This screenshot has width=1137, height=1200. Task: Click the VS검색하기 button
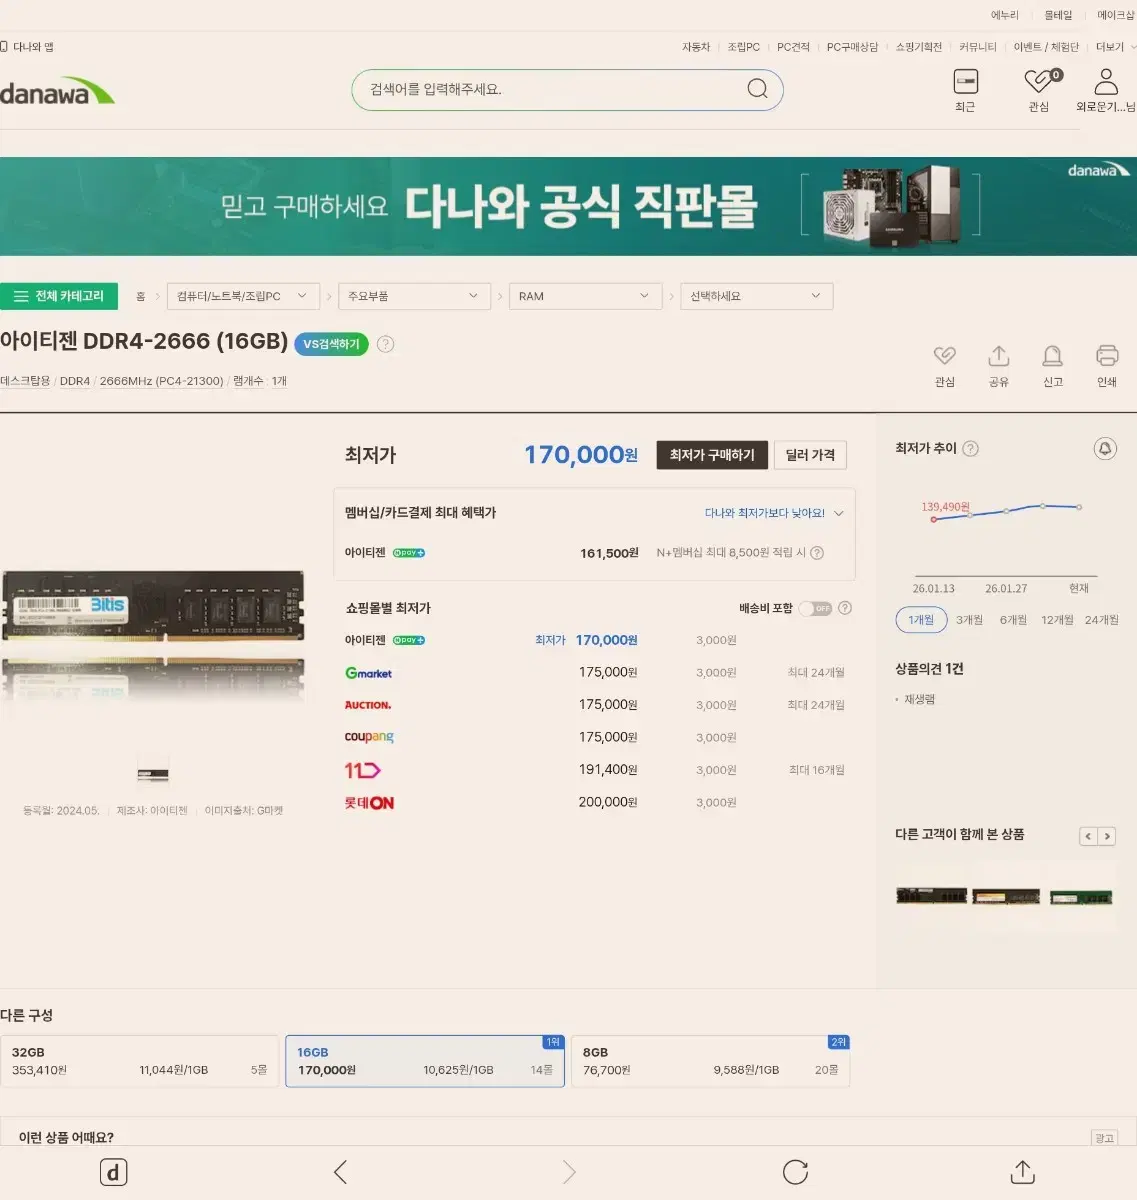[332, 344]
